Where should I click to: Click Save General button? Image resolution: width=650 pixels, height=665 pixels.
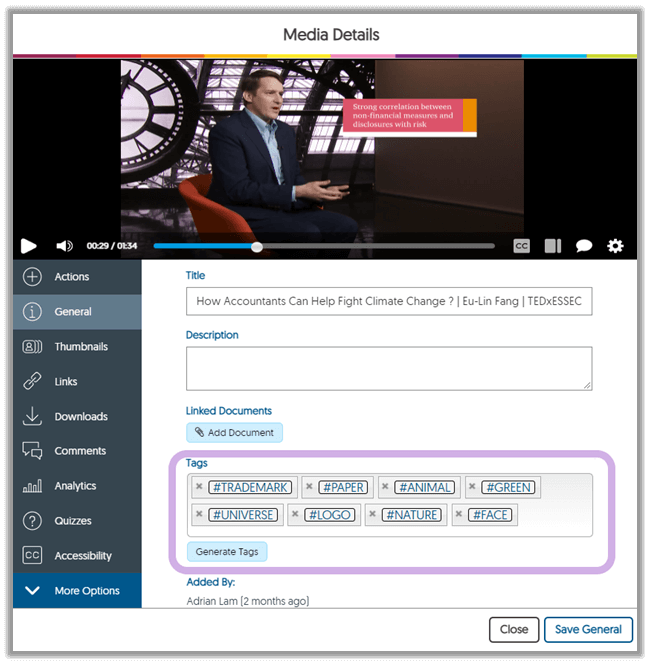coord(588,629)
